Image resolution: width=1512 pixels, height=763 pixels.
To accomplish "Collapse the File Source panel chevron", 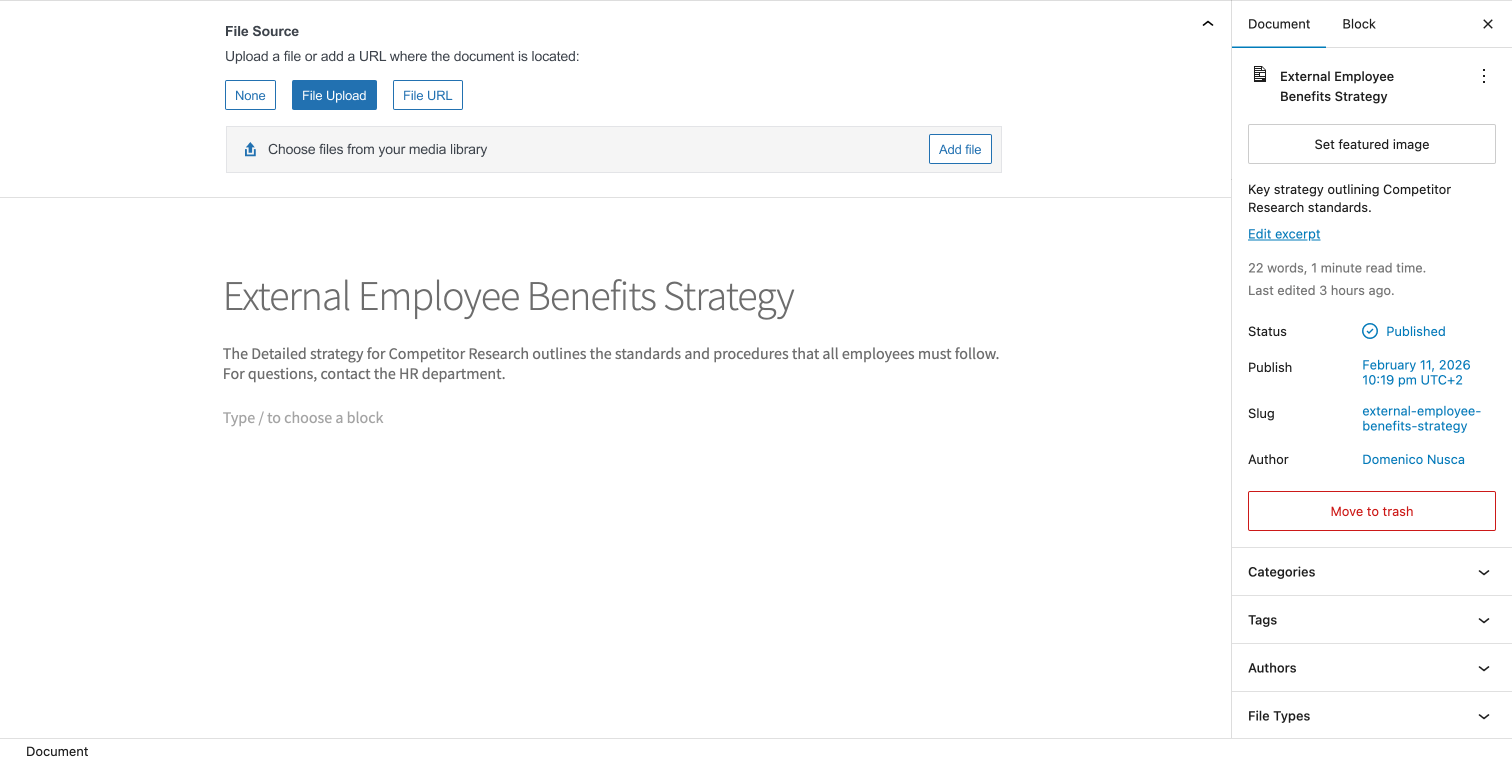I will click(x=1207, y=24).
